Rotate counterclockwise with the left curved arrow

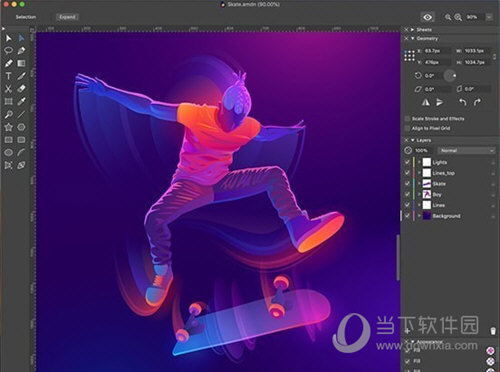tap(462, 102)
